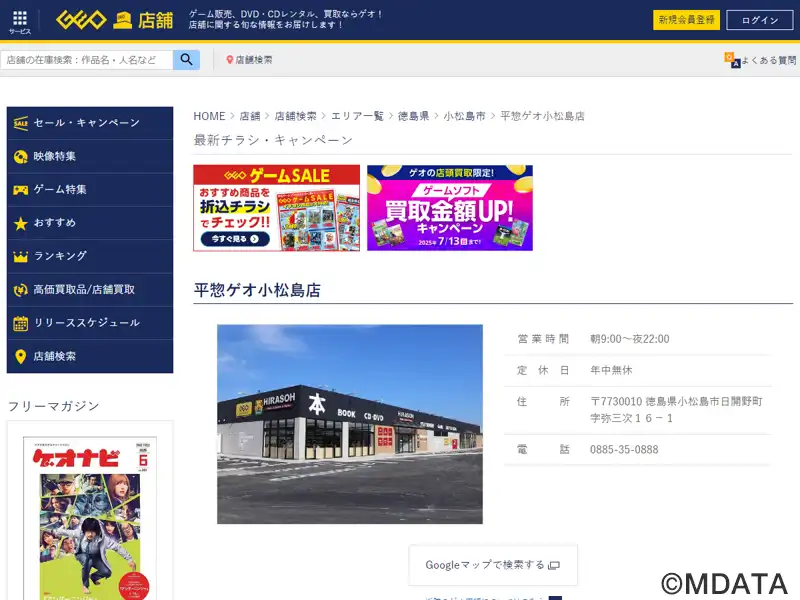Click Googleマップで検索する button

coord(493,565)
